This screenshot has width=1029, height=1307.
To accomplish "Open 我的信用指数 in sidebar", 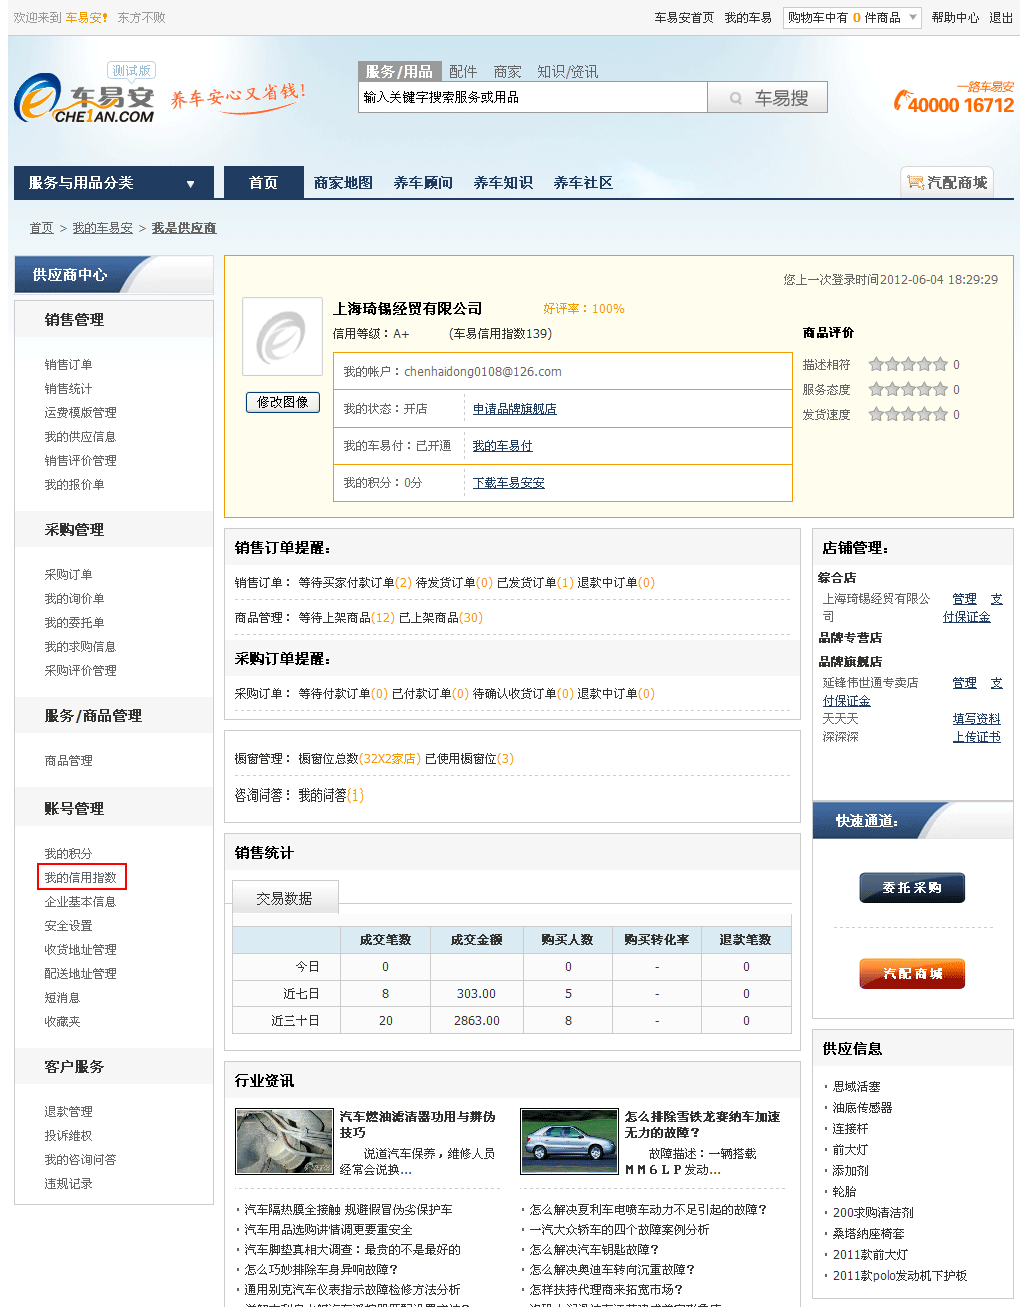I will (80, 878).
